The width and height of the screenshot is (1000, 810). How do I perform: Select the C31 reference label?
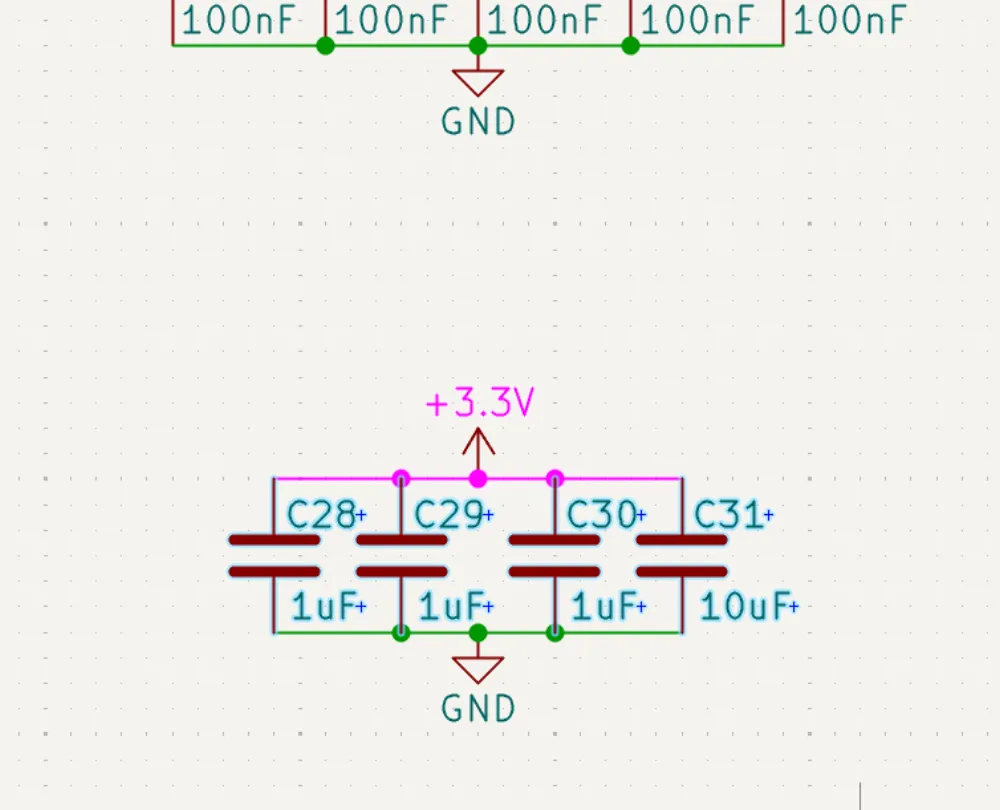pos(728,515)
